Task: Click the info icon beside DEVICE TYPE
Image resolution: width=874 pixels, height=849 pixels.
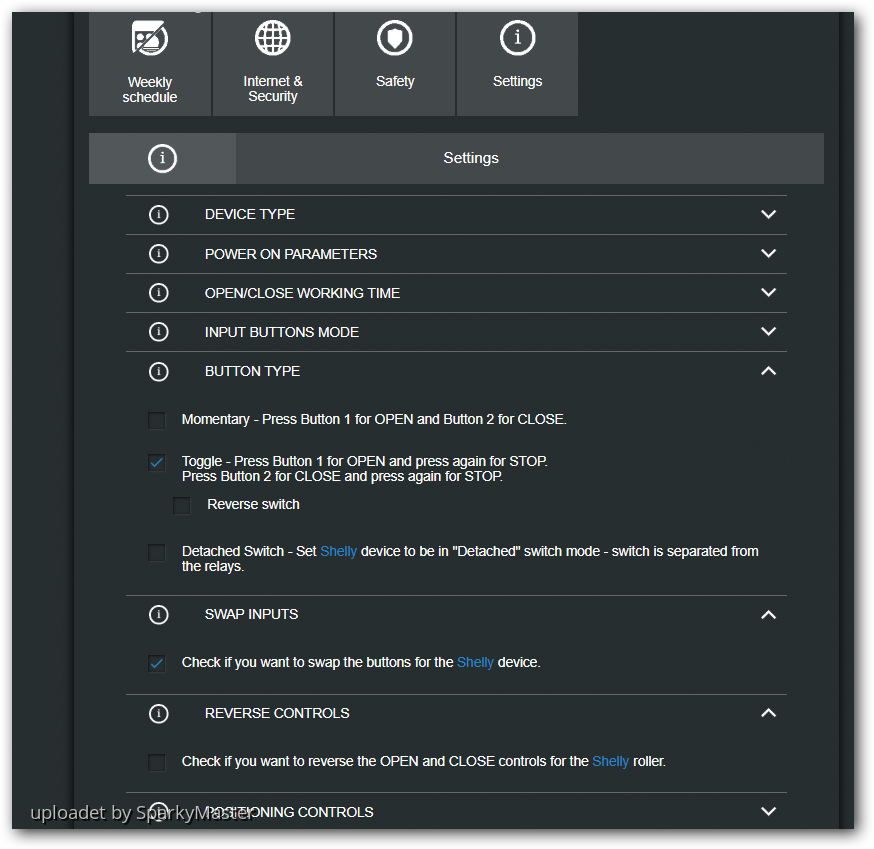Action: point(158,215)
